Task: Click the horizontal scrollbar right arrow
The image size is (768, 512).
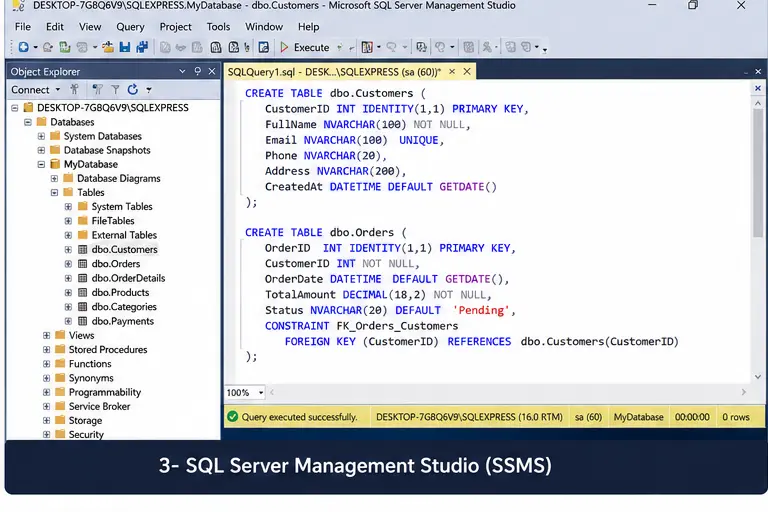Action: coord(744,392)
